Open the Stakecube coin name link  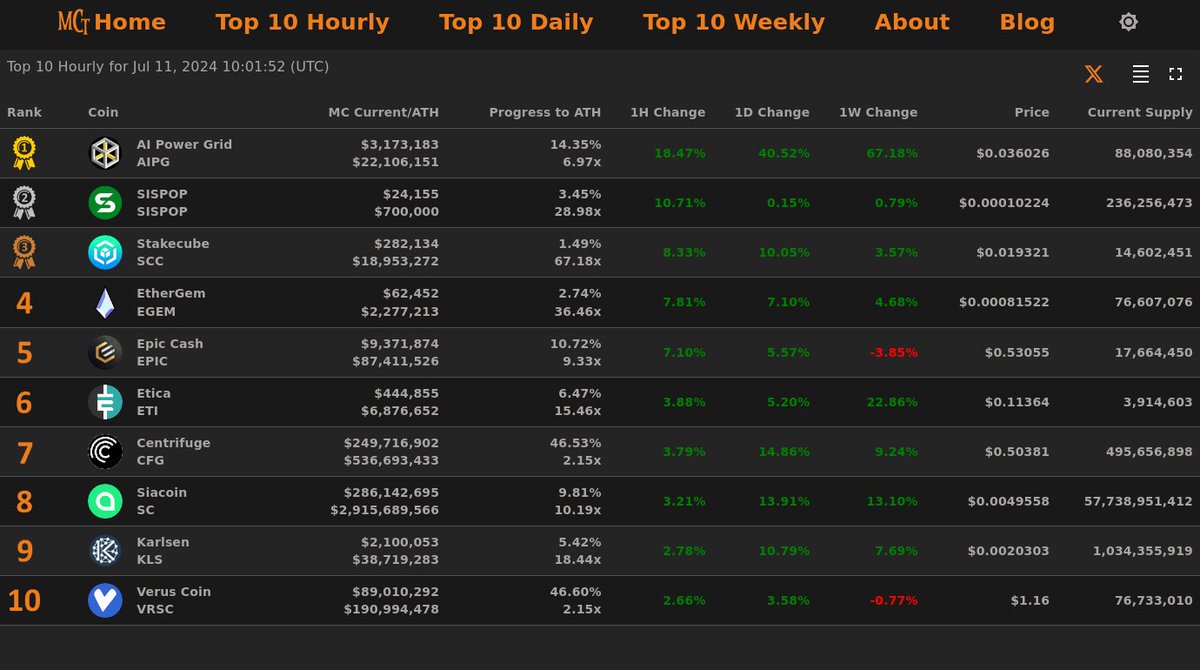173,244
